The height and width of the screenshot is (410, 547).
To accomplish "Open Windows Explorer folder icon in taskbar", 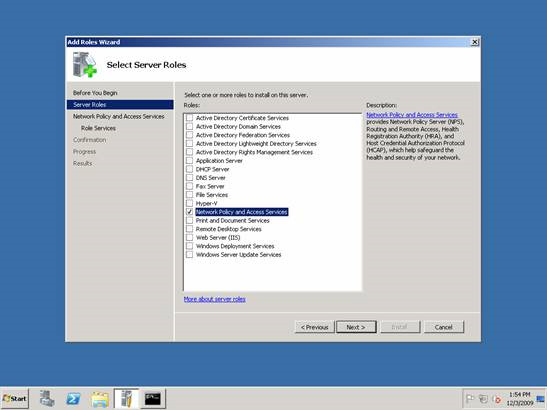I will (x=100, y=399).
